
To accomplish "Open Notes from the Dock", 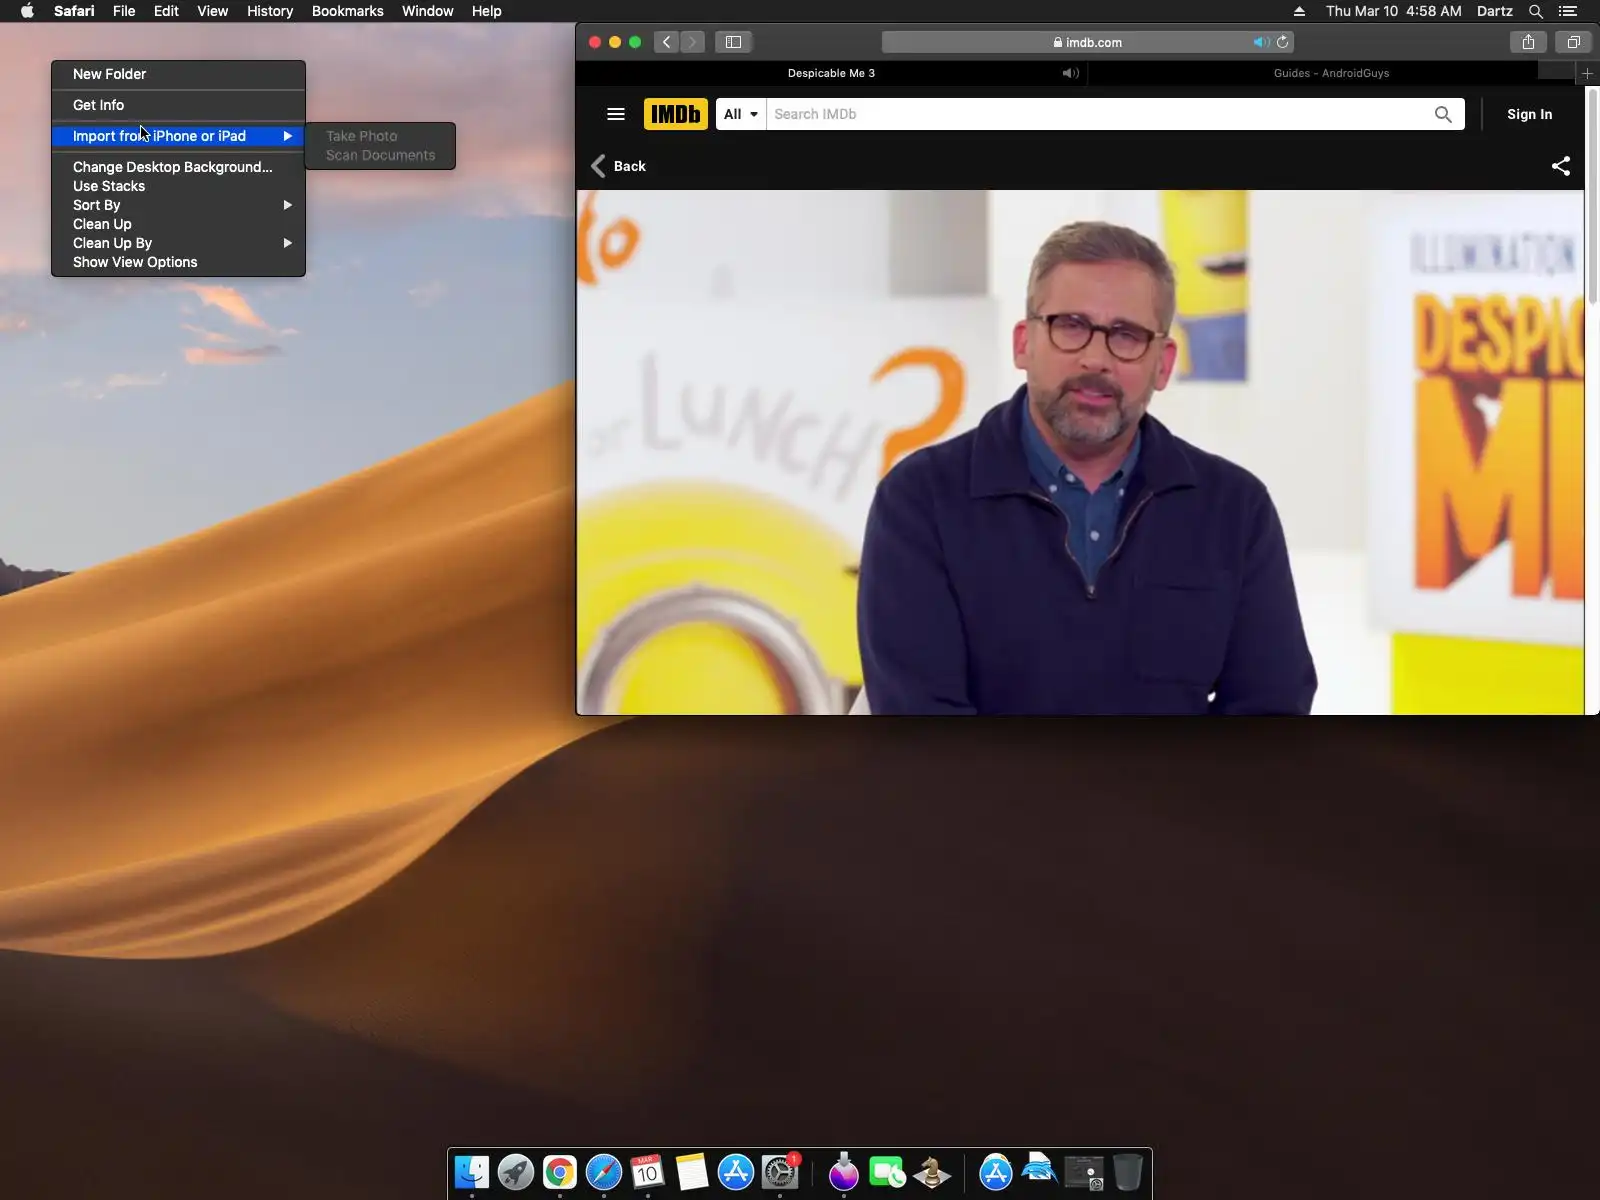I will pyautogui.click(x=692, y=1172).
